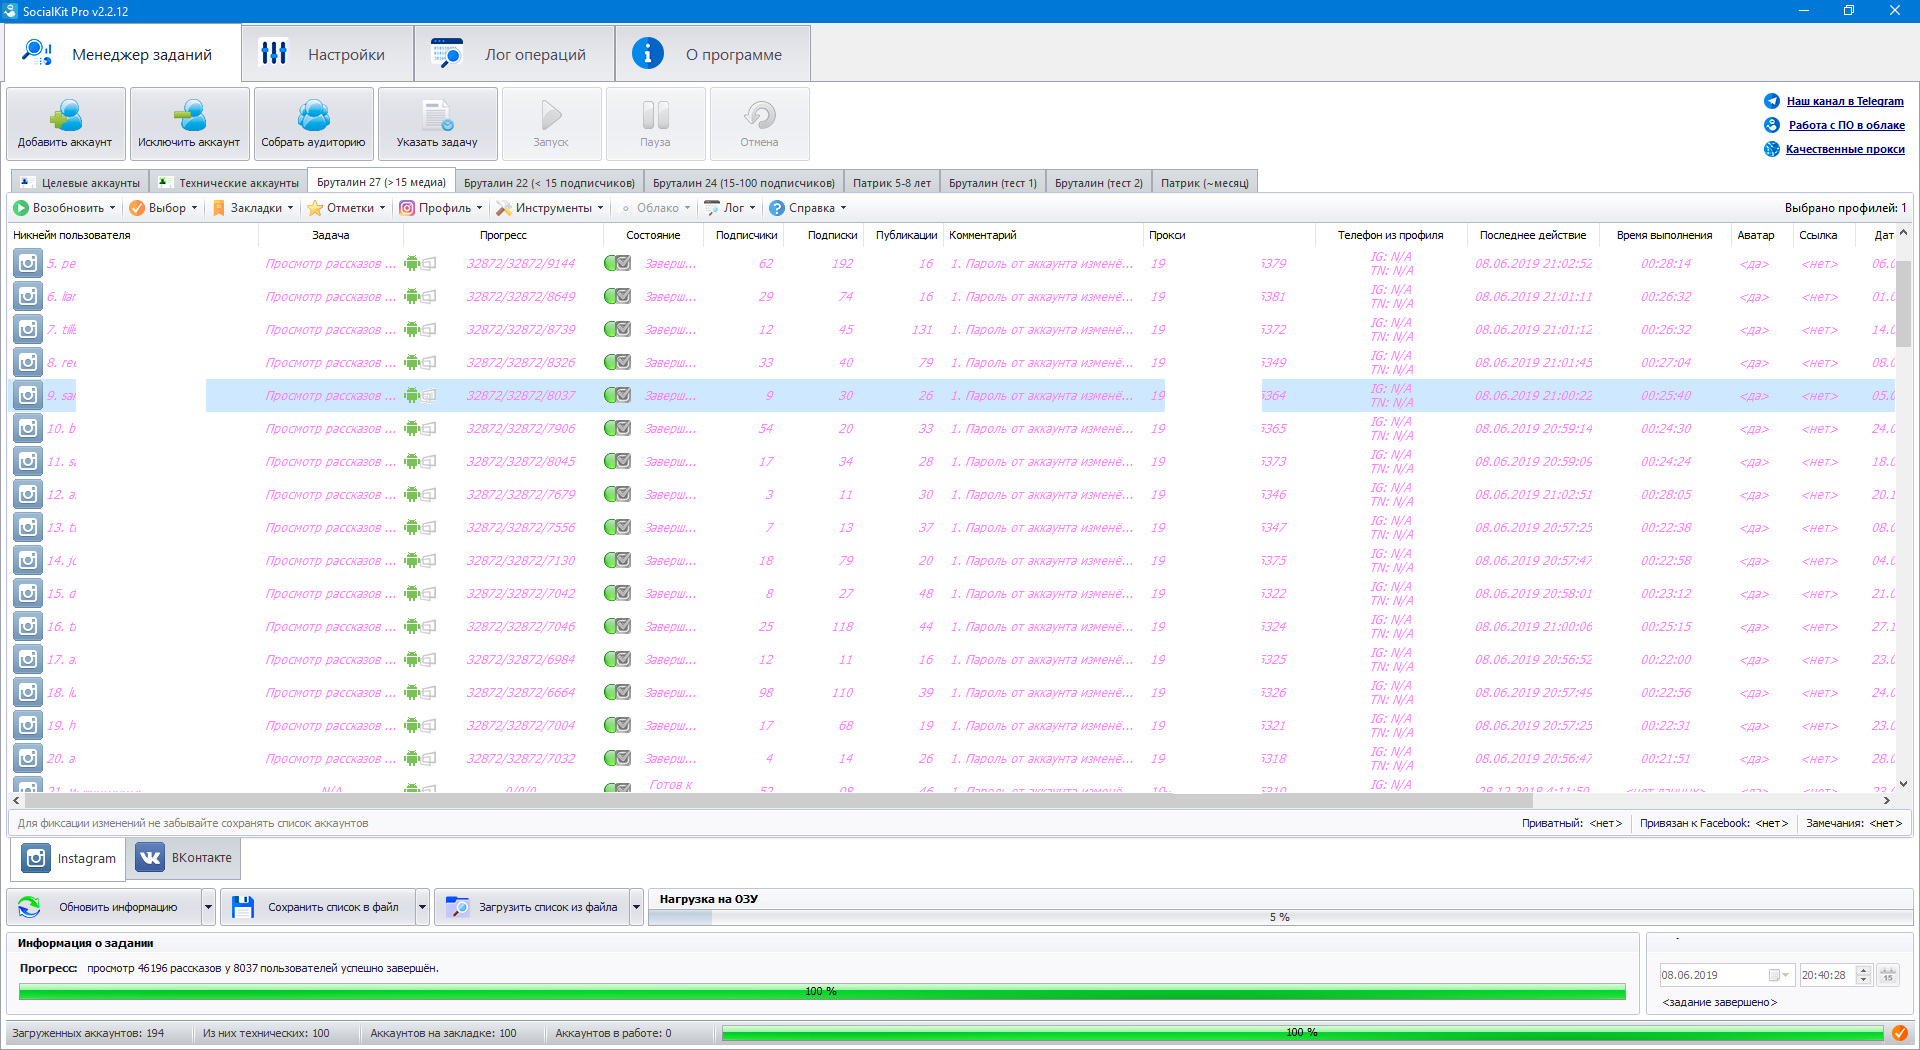Open the Профиль dropdown menu
This screenshot has height=1050, width=1920.
[441, 208]
